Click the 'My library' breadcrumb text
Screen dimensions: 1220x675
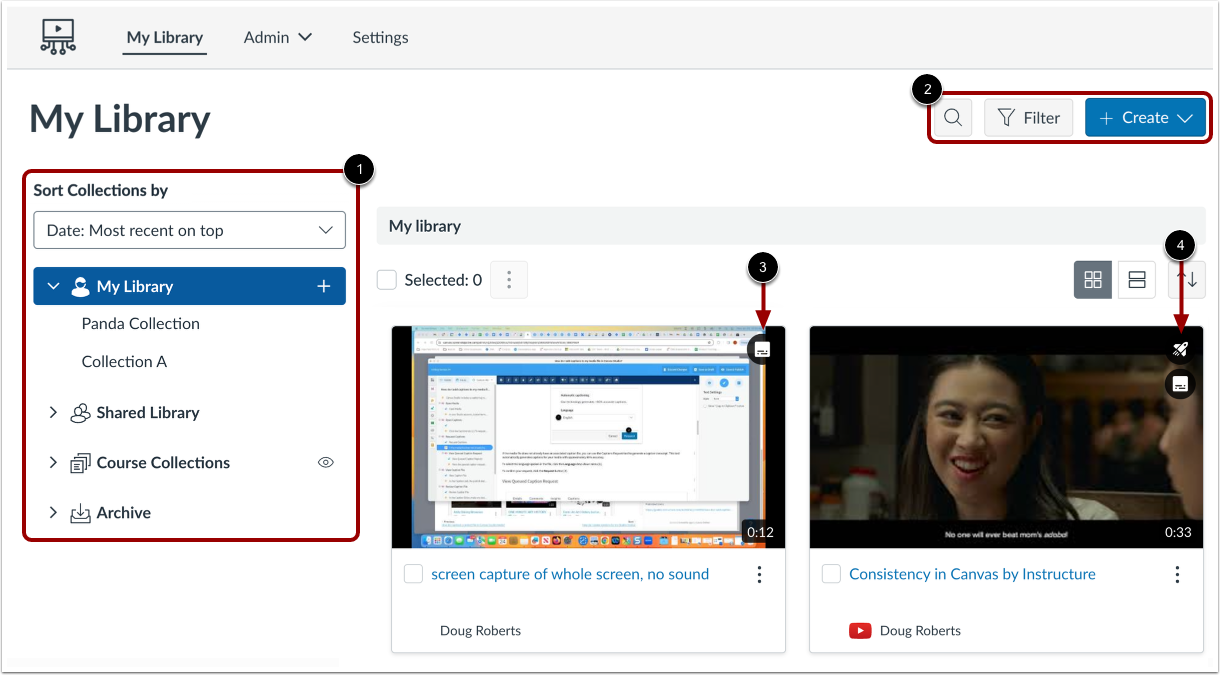pyautogui.click(x=425, y=226)
